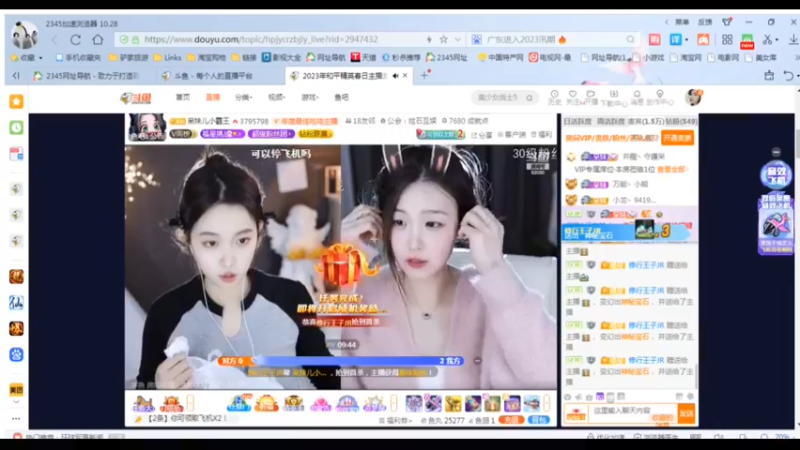Open the 影视大全 bookmark
The height and width of the screenshot is (450, 800).
pyautogui.click(x=281, y=58)
